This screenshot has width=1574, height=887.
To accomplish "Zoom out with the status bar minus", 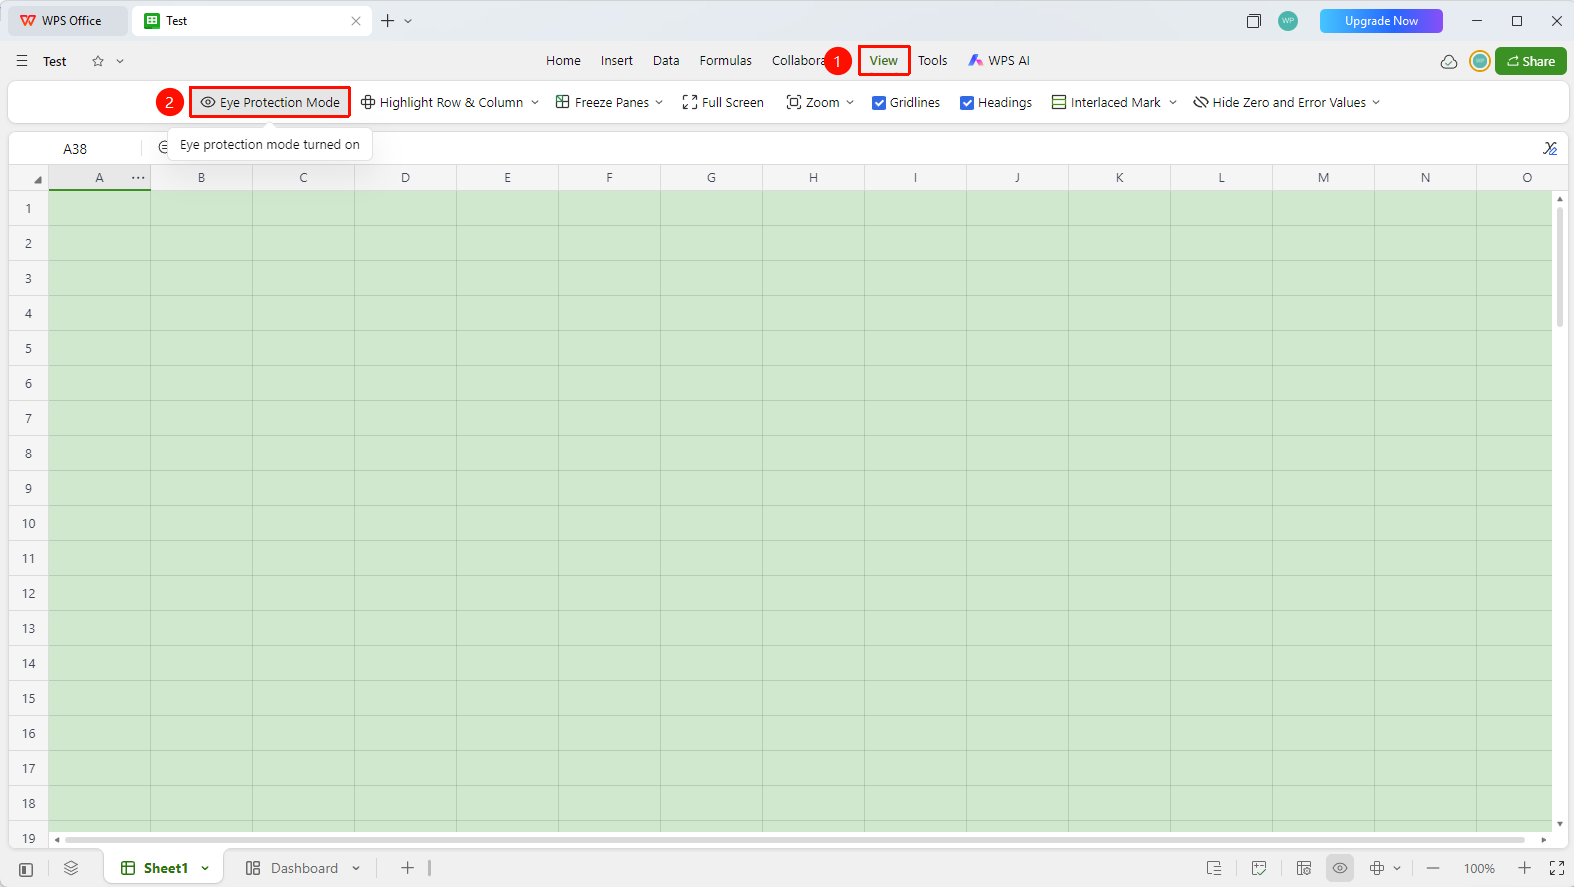I will (x=1433, y=868).
